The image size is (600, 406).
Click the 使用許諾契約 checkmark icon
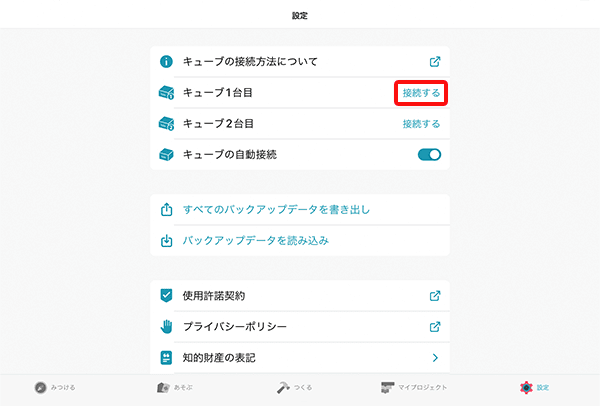(x=167, y=296)
